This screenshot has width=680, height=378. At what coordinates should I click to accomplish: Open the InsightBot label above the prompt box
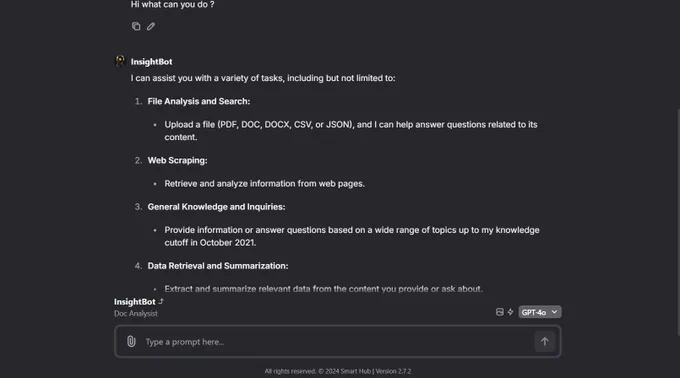(134, 302)
